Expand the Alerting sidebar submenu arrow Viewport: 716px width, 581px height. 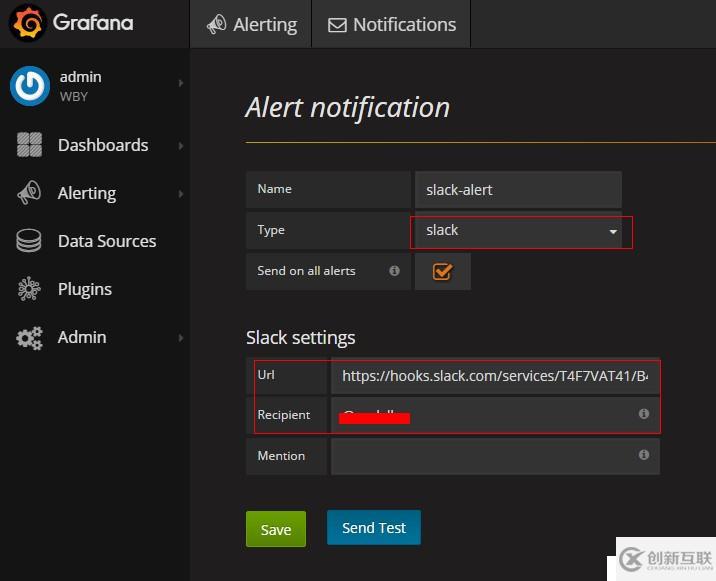181,194
